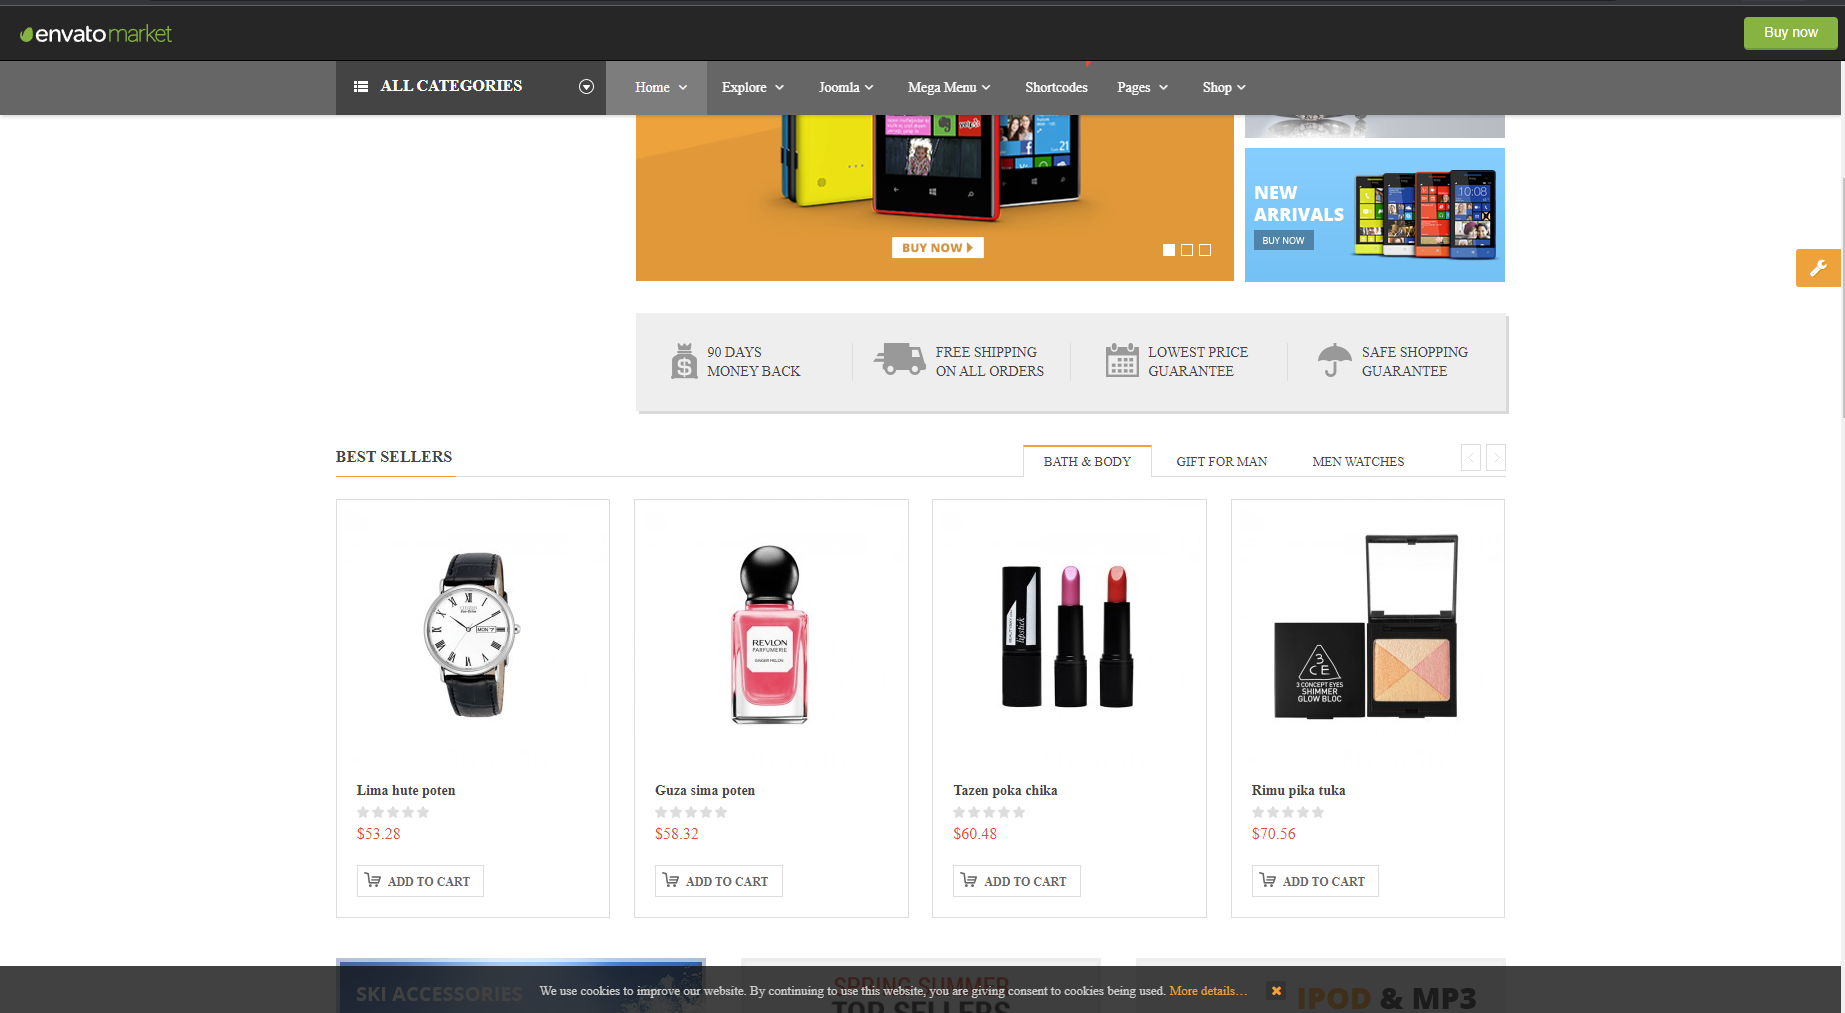Open the Mega Menu dropdown

[949, 88]
